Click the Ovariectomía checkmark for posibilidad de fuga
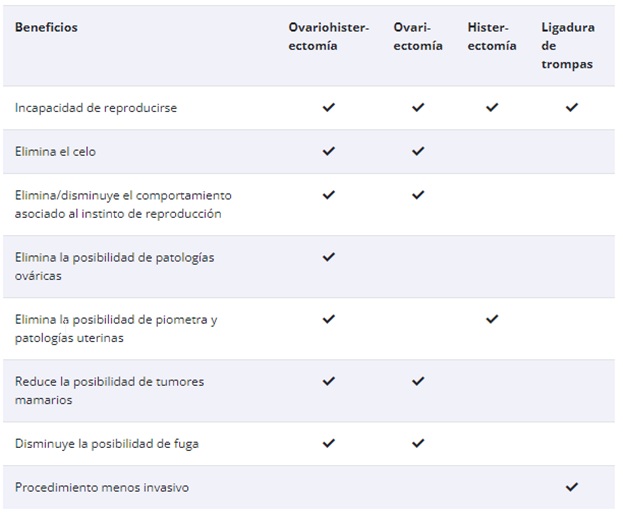Viewport: 623px width, 513px height. [418, 443]
